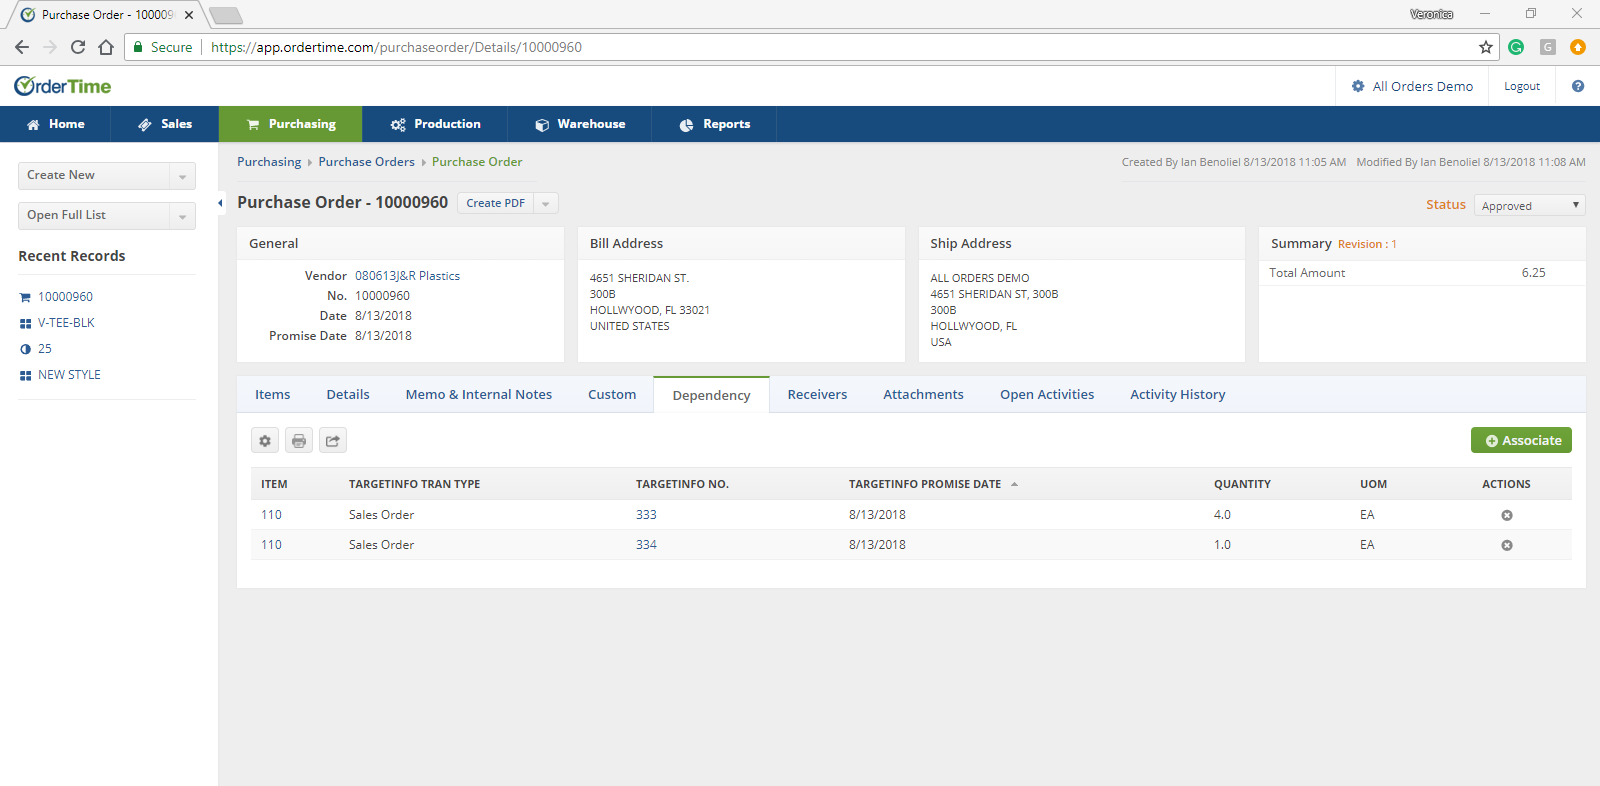Expand the Create PDF options arrow

click(x=546, y=203)
